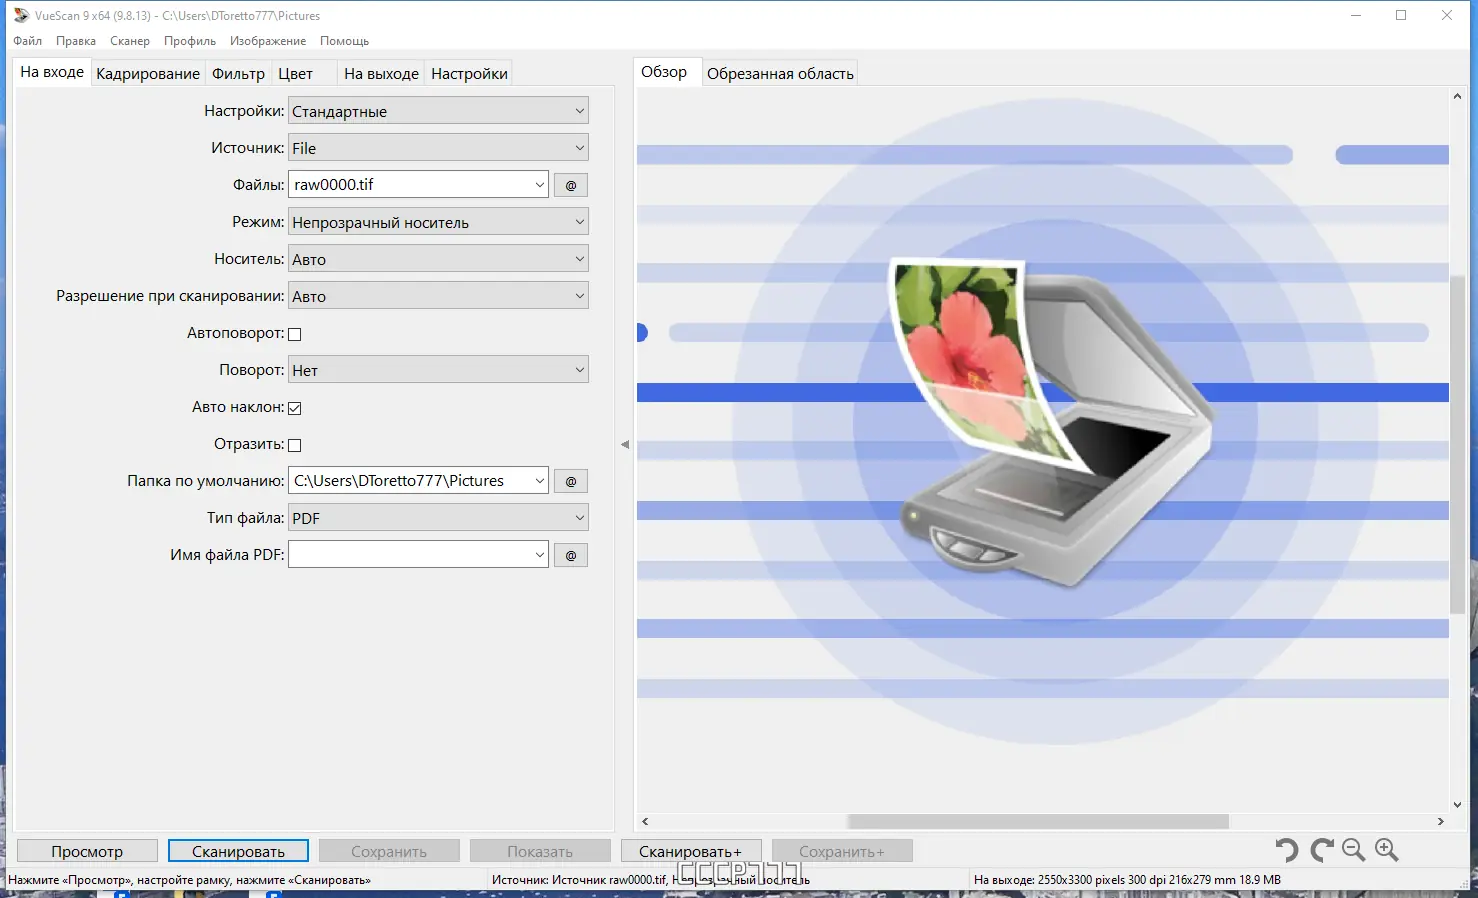Image resolution: width=1478 pixels, height=898 pixels.
Task: Expand the Файлы combo box list
Action: [x=540, y=185]
